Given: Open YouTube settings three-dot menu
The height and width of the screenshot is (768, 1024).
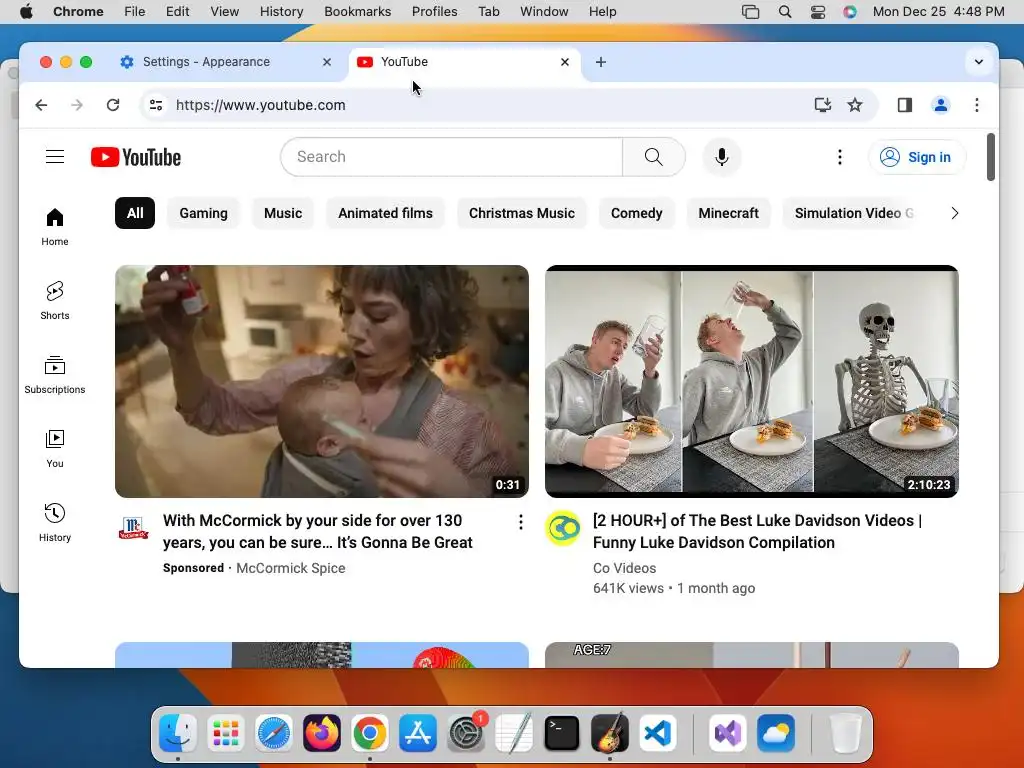Looking at the screenshot, I should (x=840, y=157).
